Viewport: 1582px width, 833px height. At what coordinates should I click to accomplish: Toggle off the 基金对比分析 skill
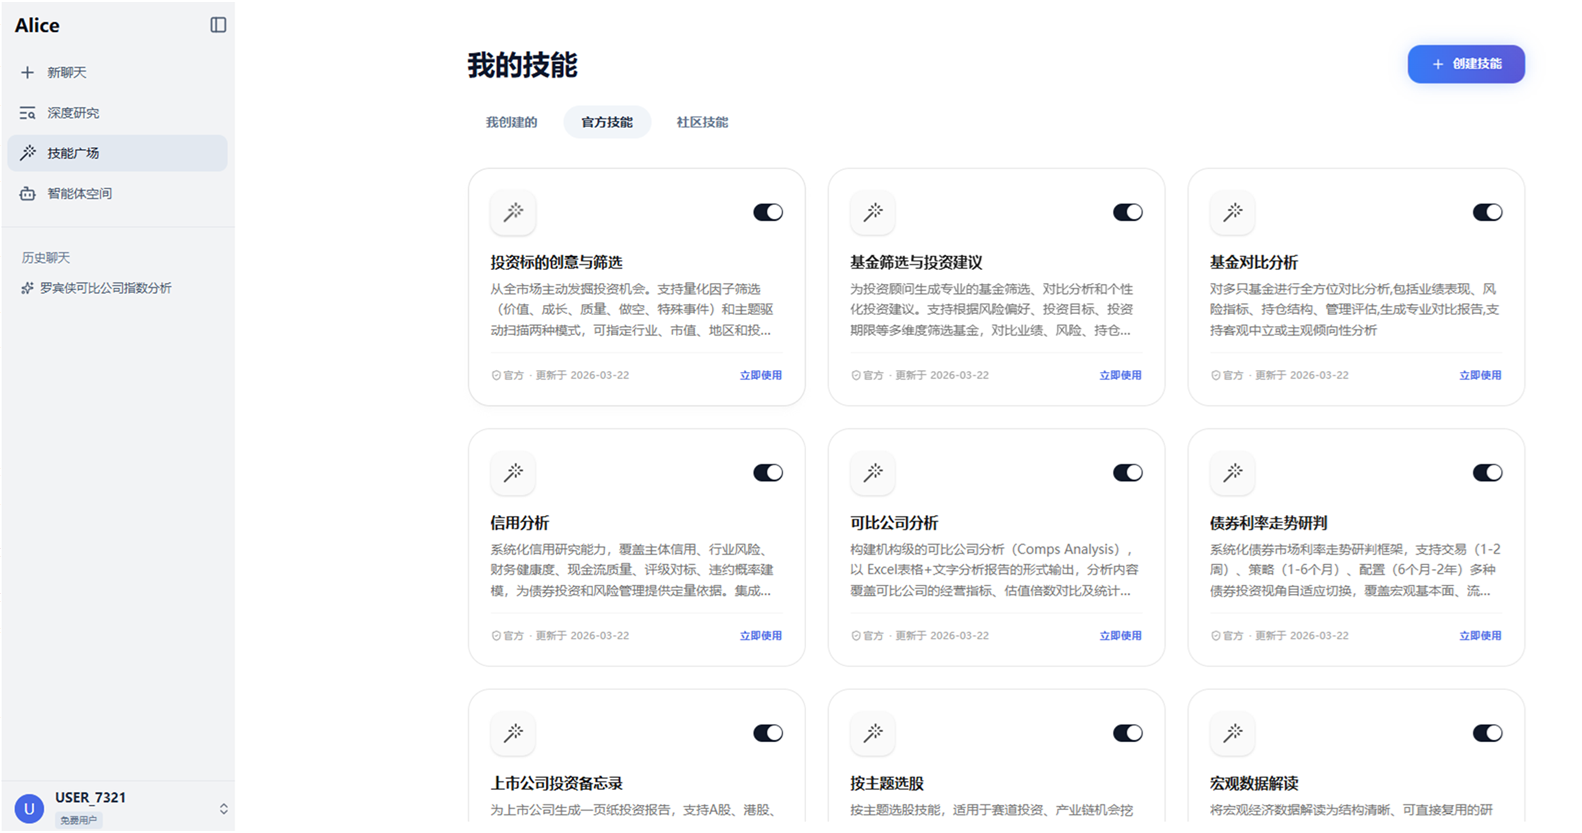pyautogui.click(x=1487, y=212)
